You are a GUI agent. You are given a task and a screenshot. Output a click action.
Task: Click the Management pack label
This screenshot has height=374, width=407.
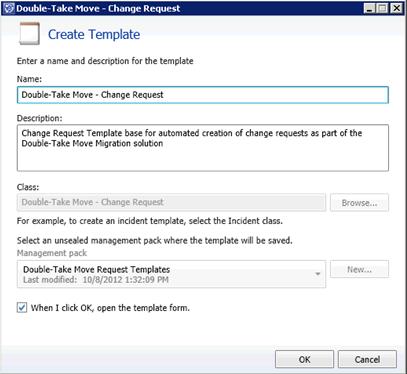point(52,253)
